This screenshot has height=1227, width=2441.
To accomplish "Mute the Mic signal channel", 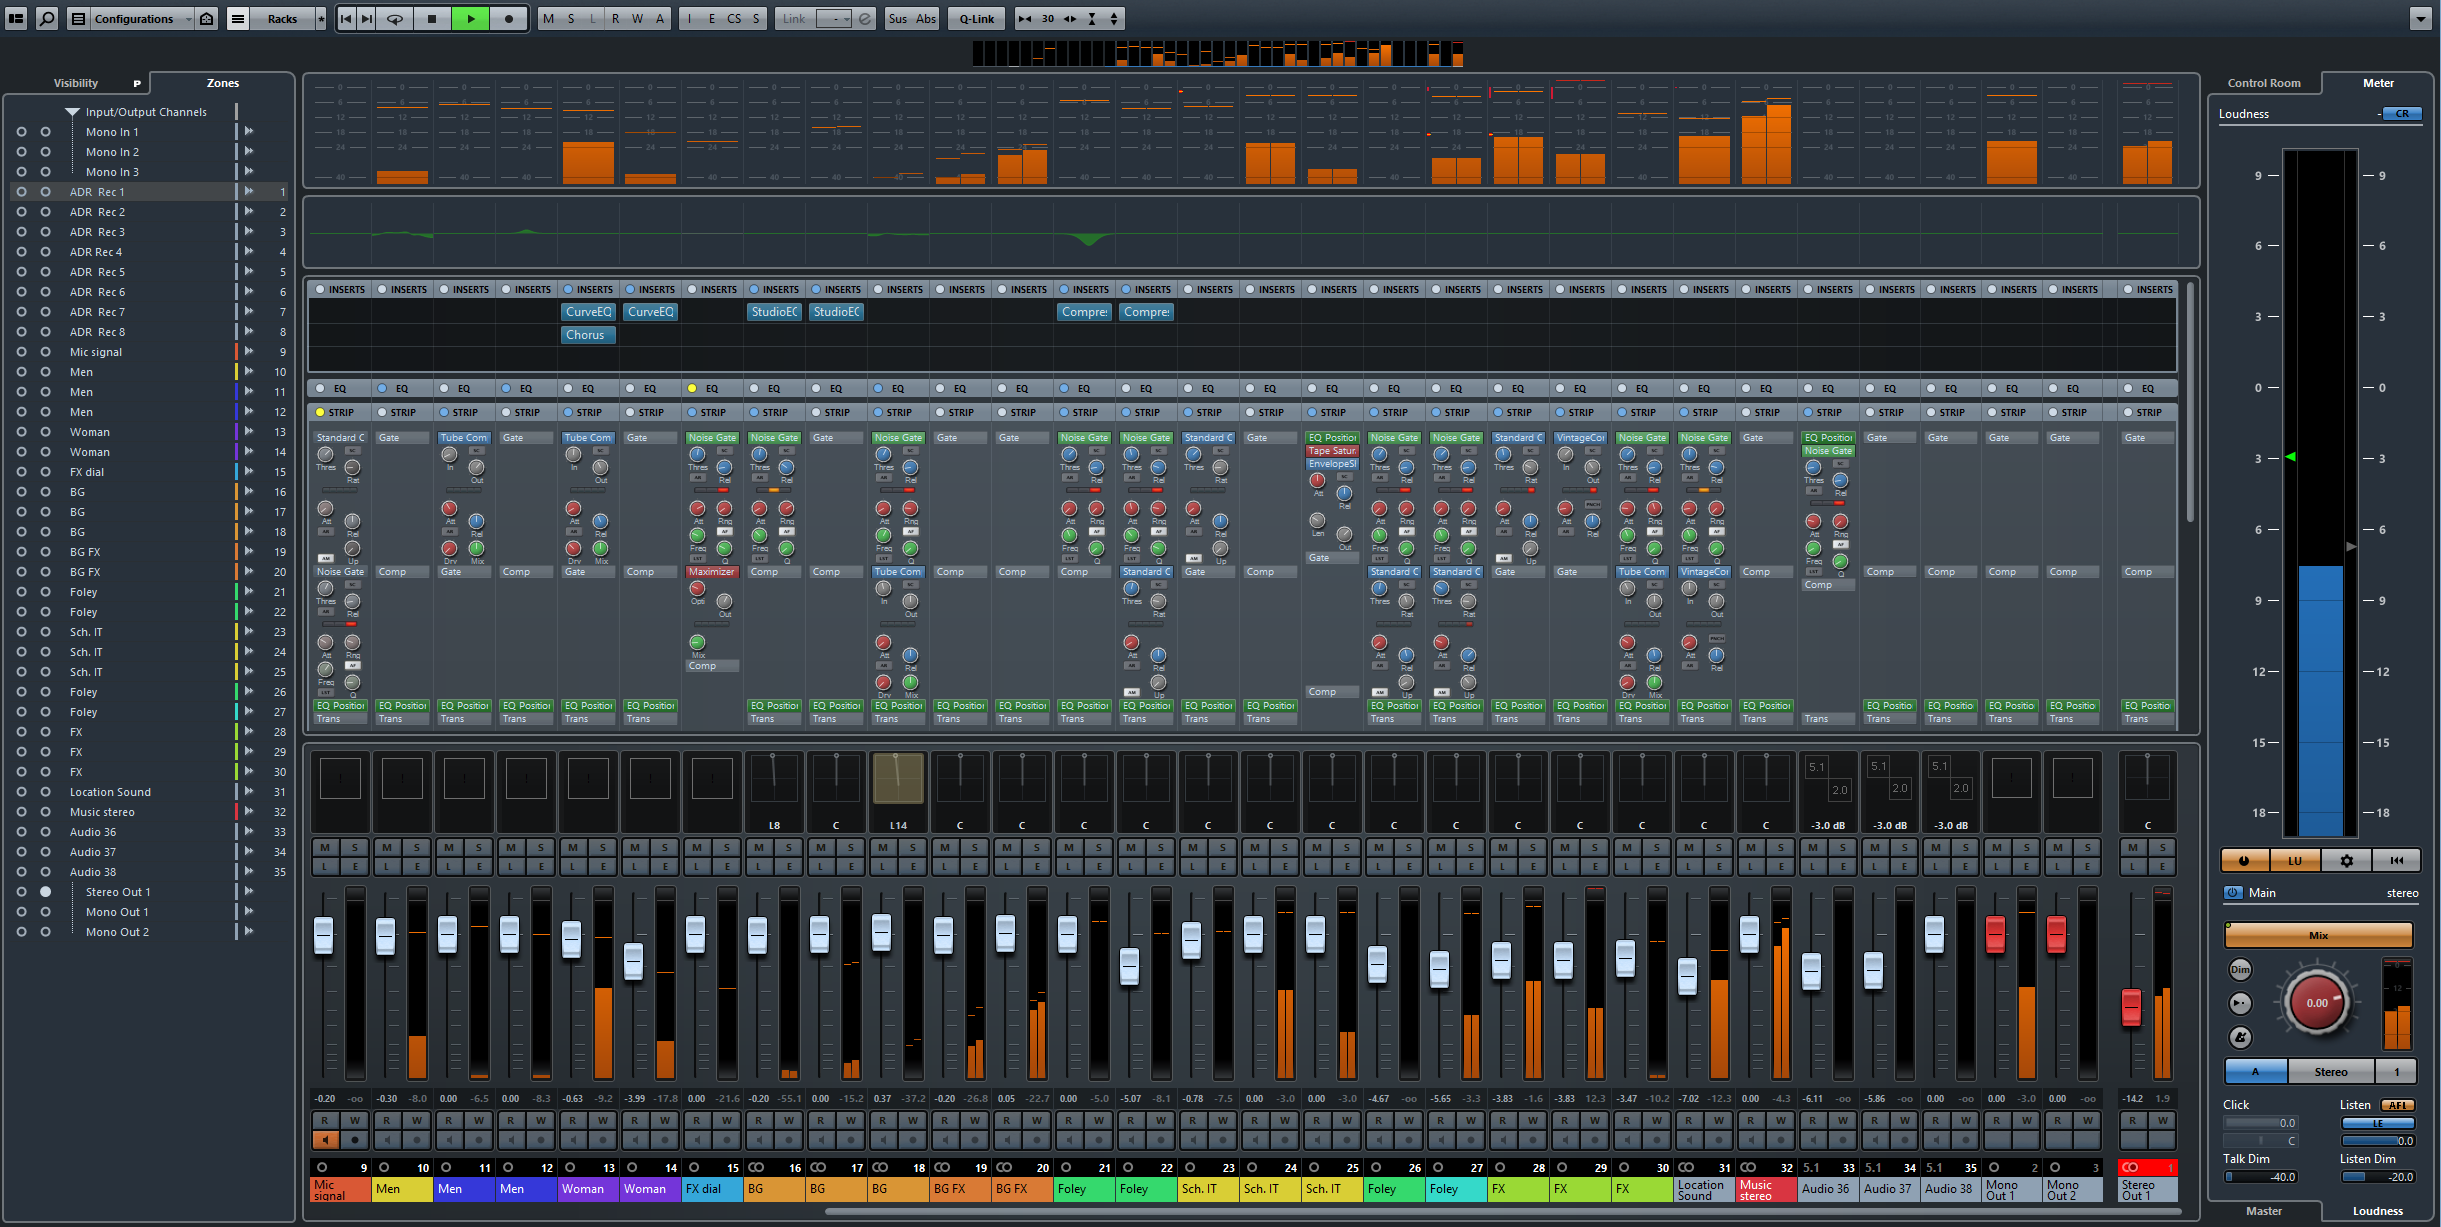I will click(x=325, y=847).
